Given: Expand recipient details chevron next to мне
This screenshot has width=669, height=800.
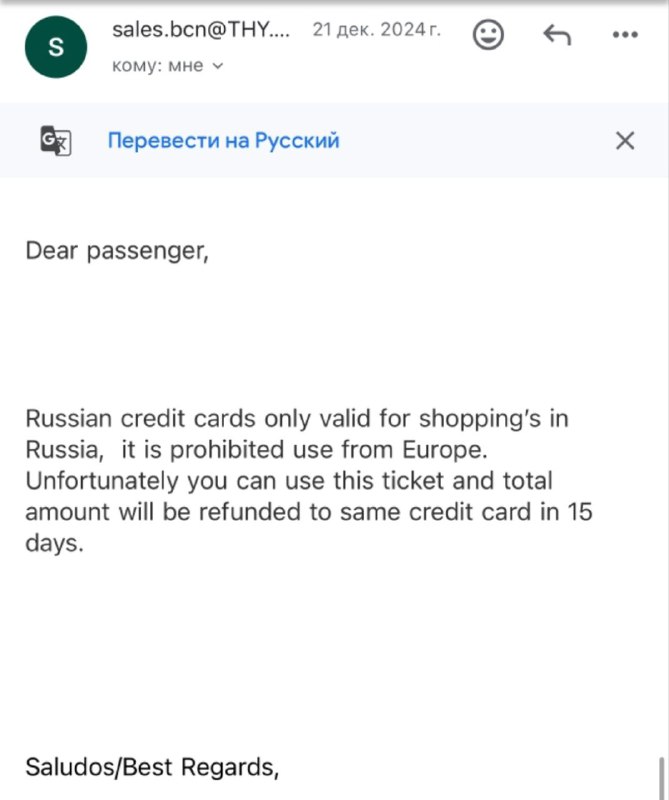Looking at the screenshot, I should click(x=218, y=66).
